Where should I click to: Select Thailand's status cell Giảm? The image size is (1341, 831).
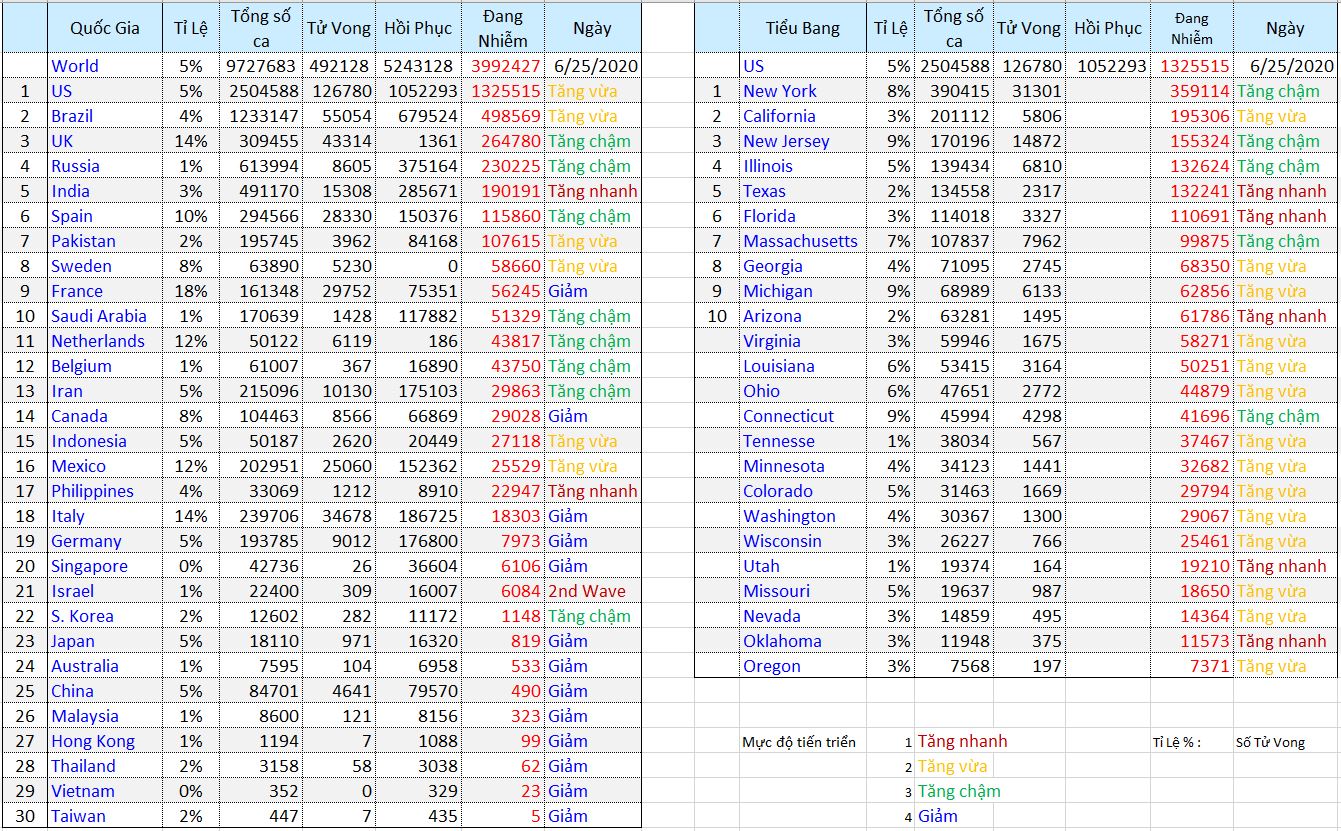[x=592, y=766]
